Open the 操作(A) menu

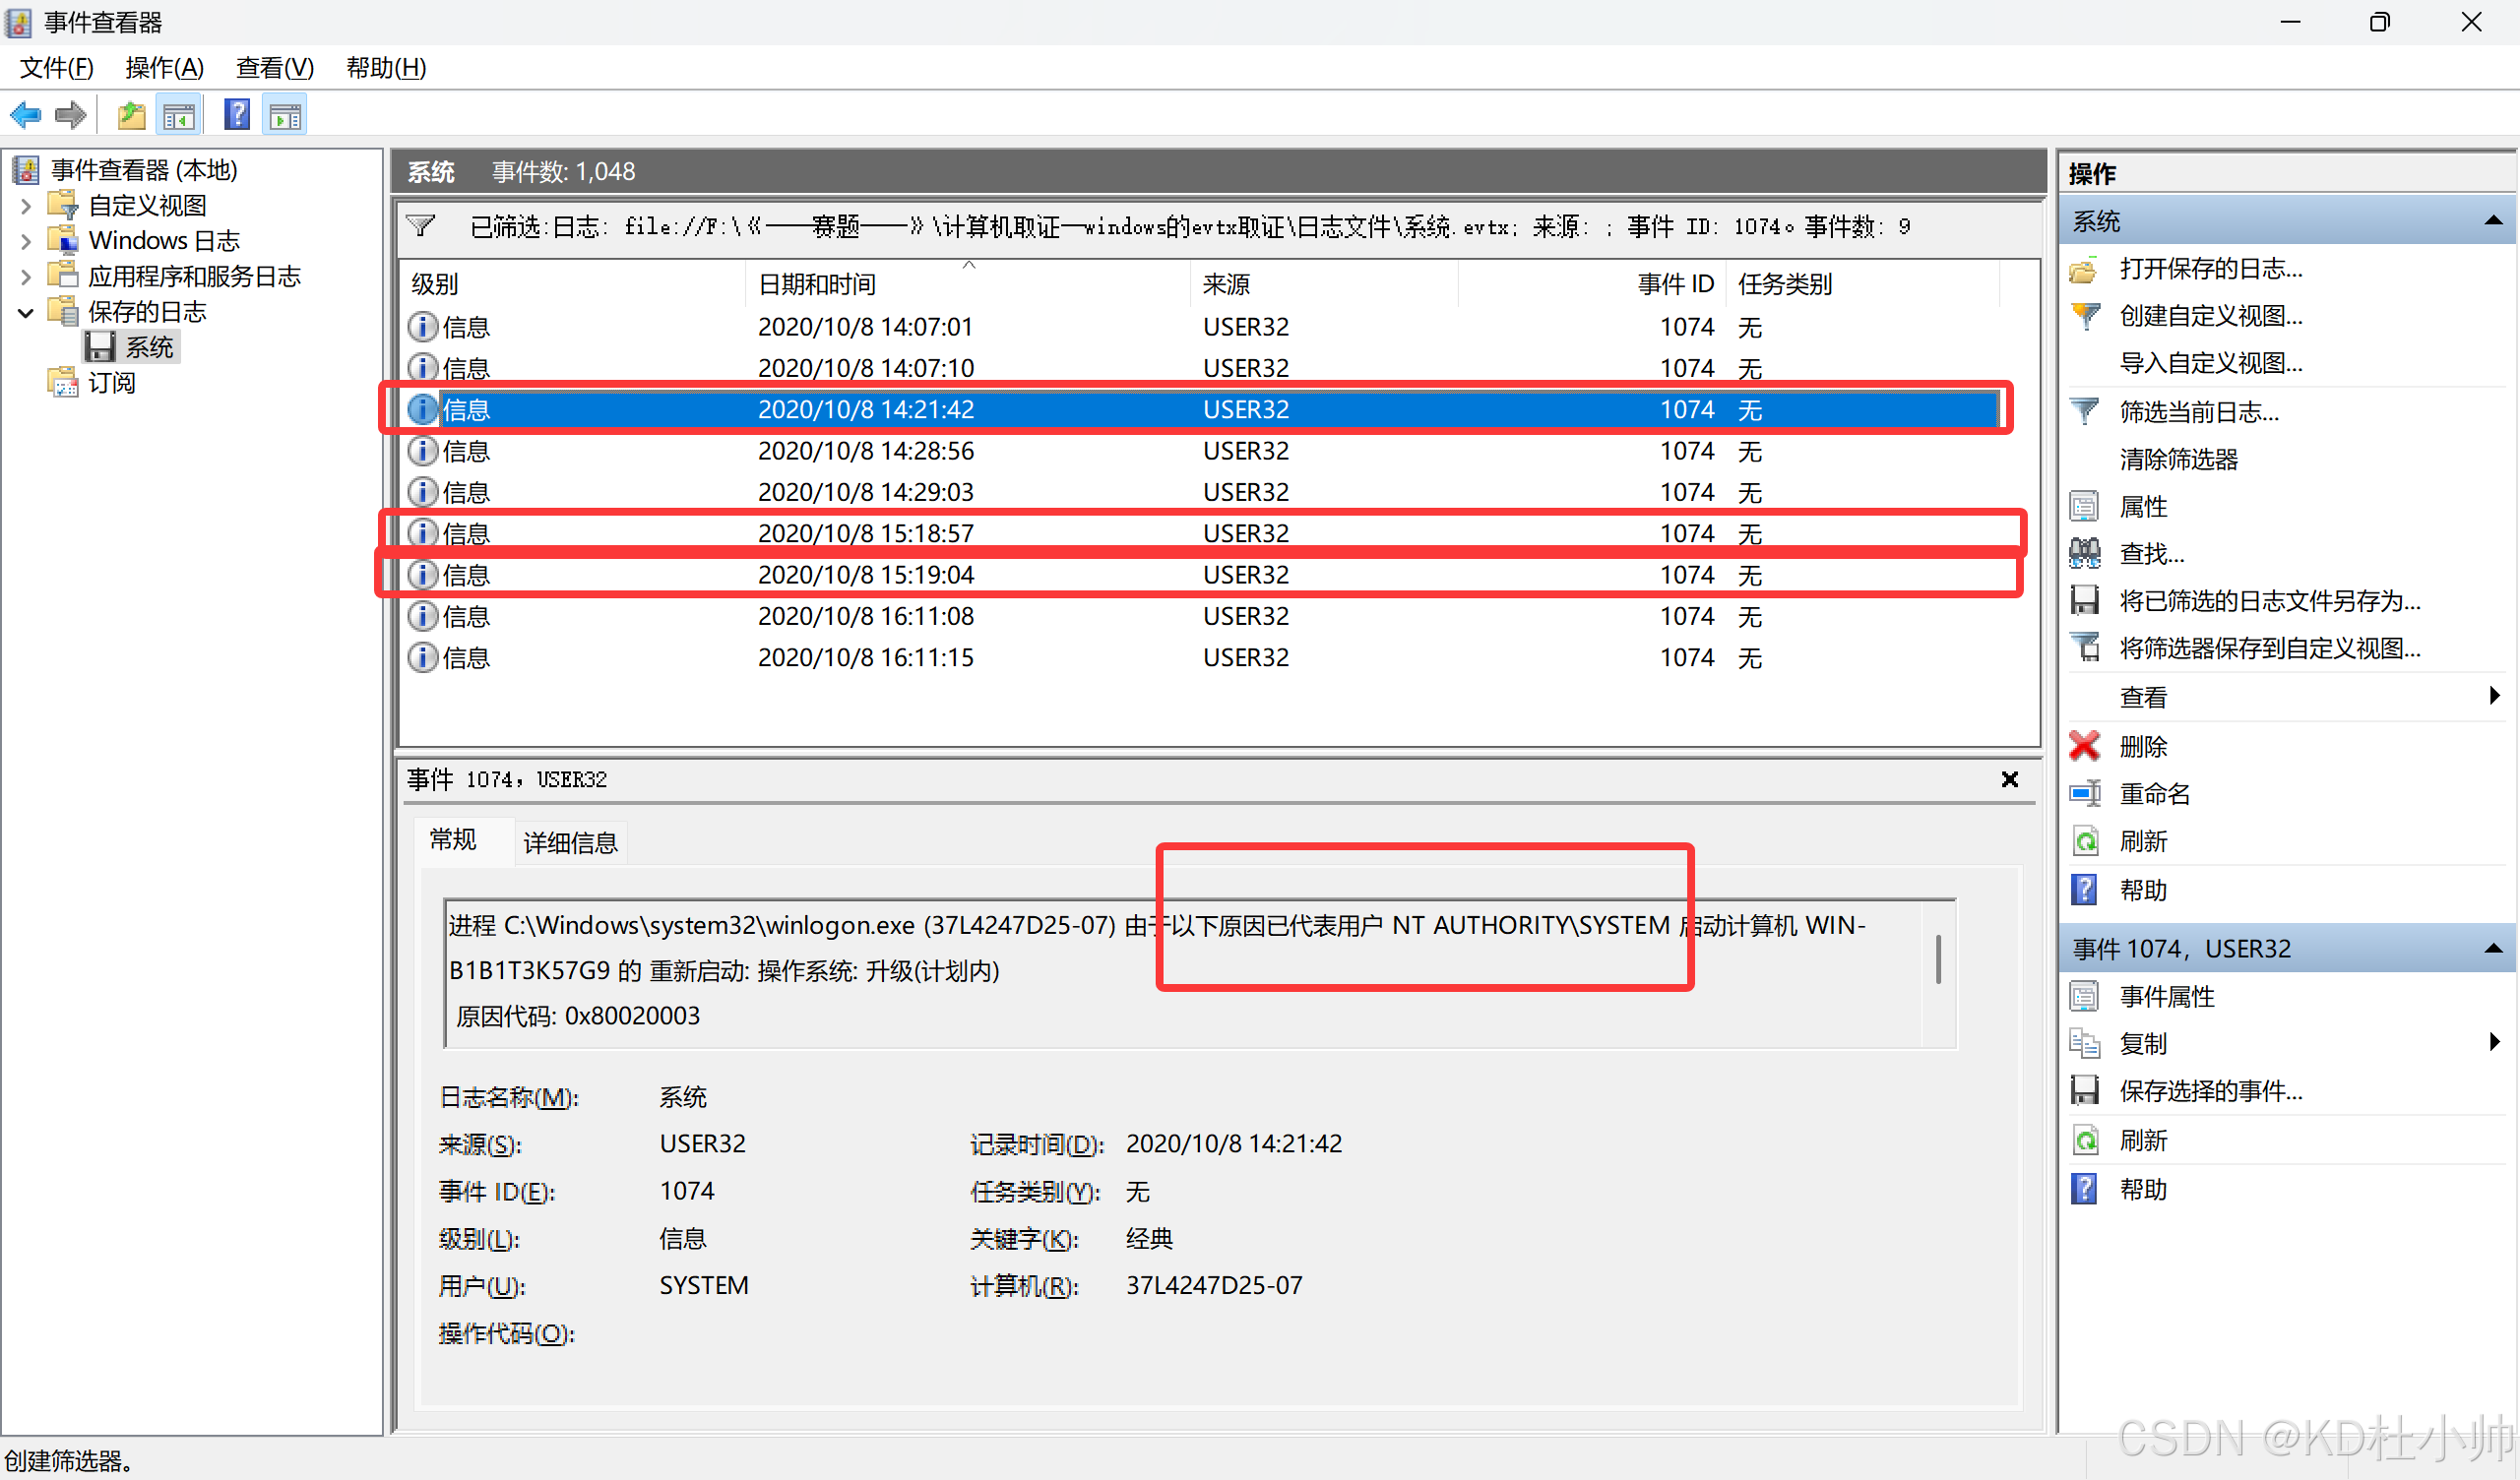[x=164, y=68]
